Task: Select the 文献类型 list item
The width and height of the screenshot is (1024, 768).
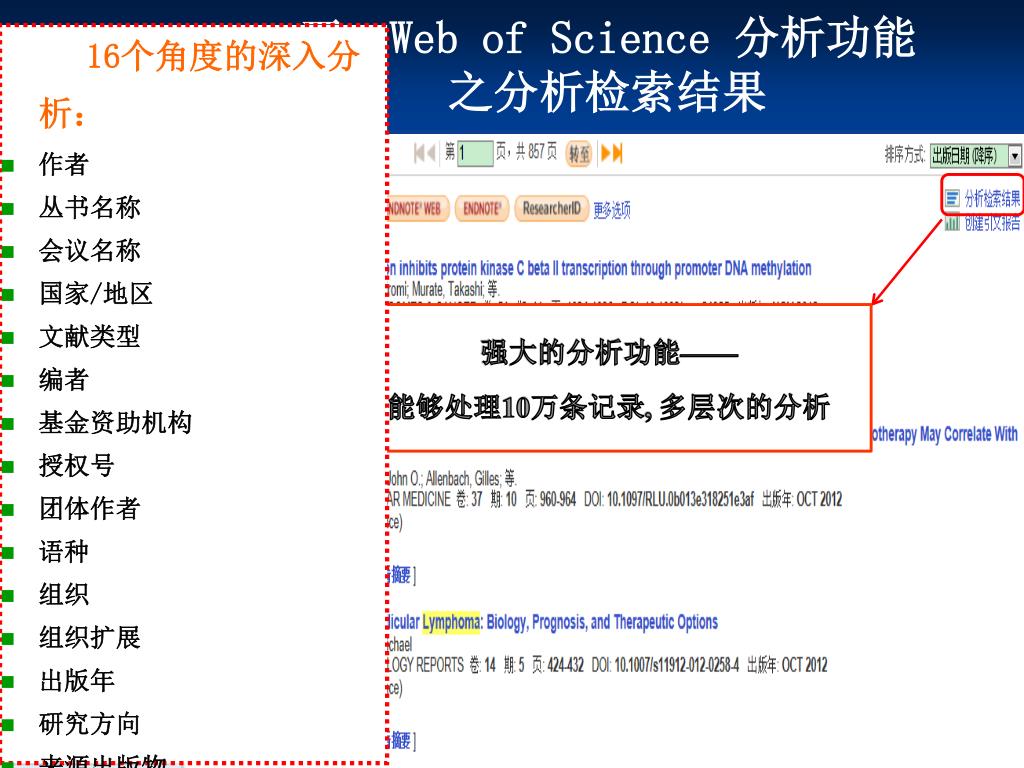Action: click(89, 336)
